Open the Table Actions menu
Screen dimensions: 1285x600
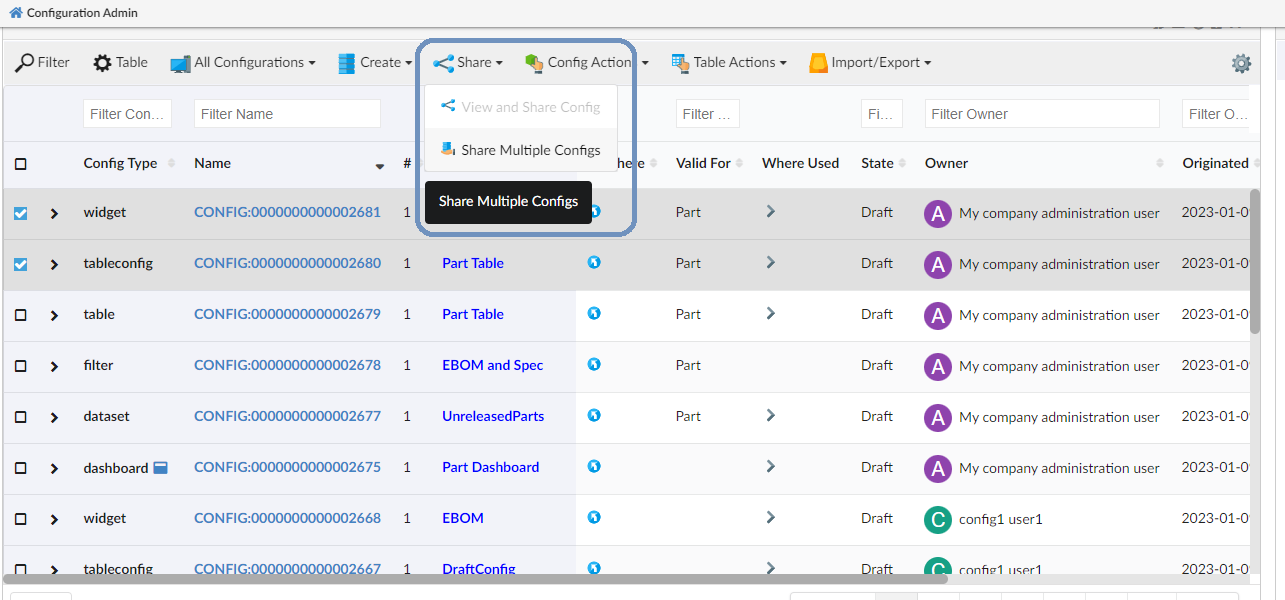pyautogui.click(x=728, y=63)
